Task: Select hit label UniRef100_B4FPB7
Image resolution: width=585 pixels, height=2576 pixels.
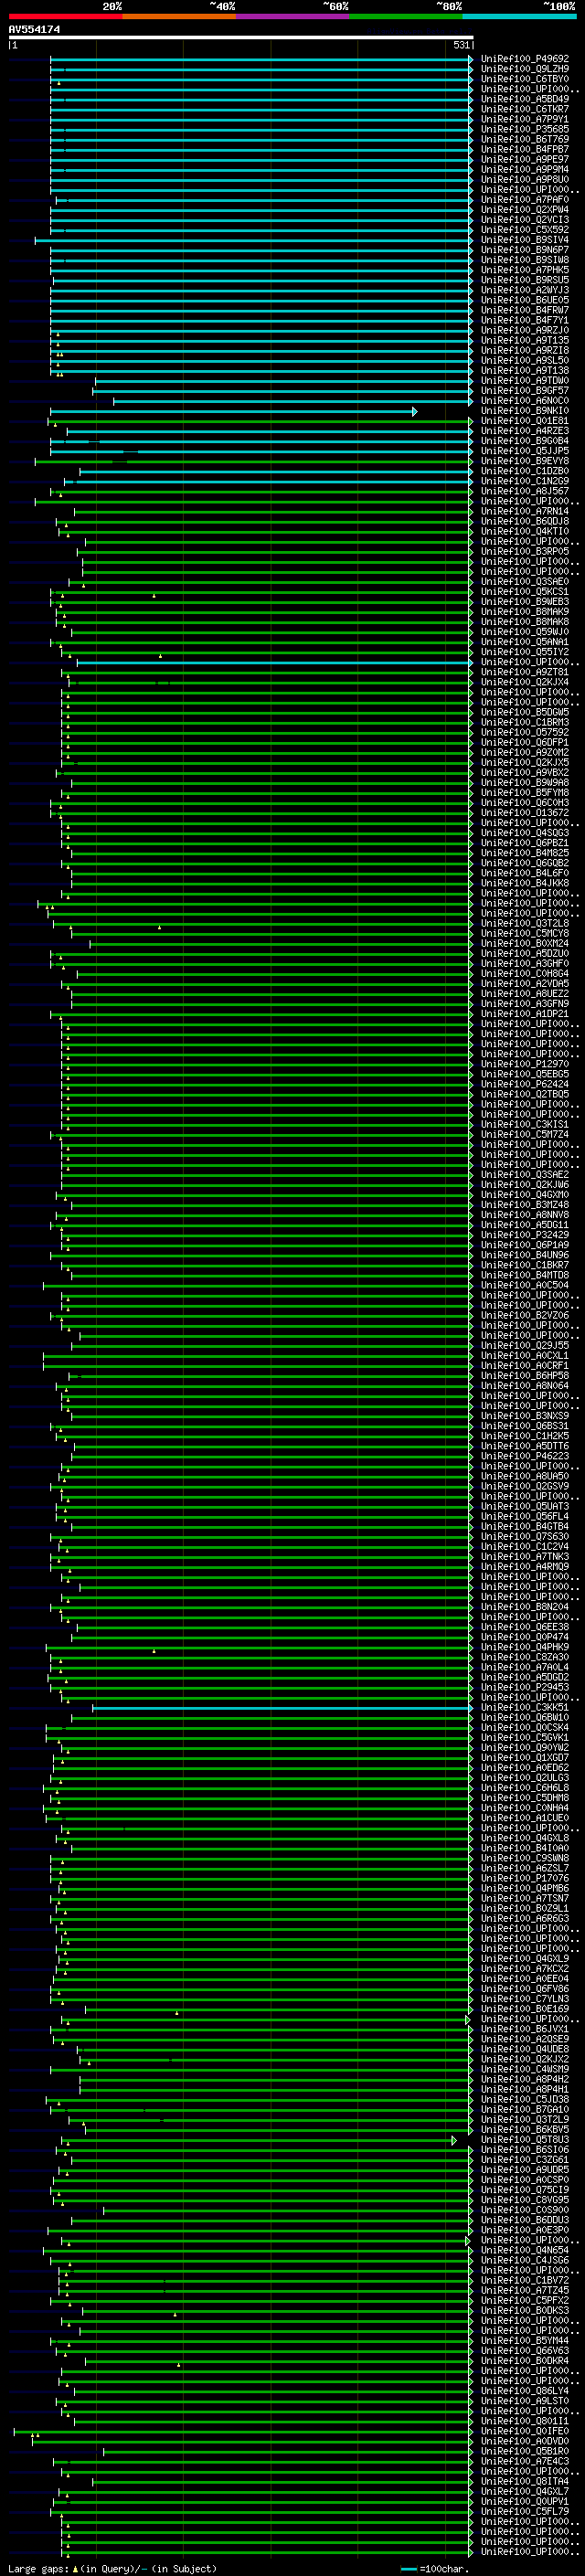Action: click(525, 149)
